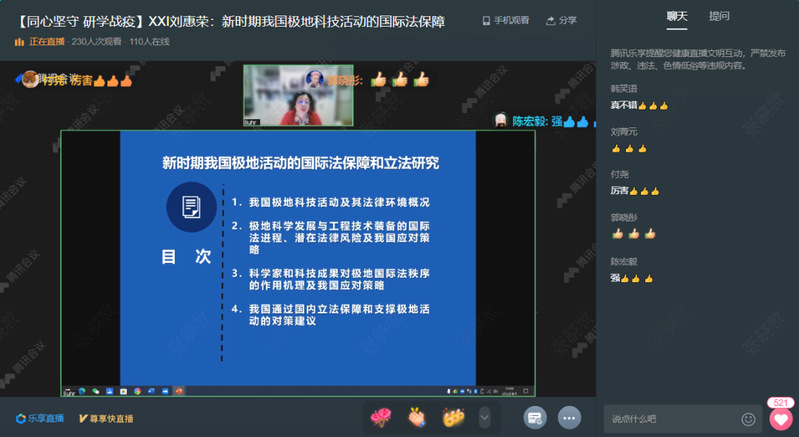Image resolution: width=799 pixels, height=437 pixels.
Task: Switch to the 提问 tab
Action: point(719,16)
